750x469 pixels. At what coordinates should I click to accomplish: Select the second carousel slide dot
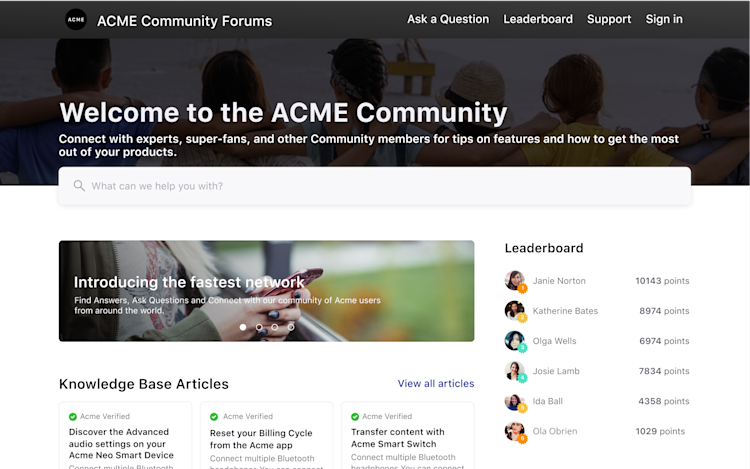259,327
